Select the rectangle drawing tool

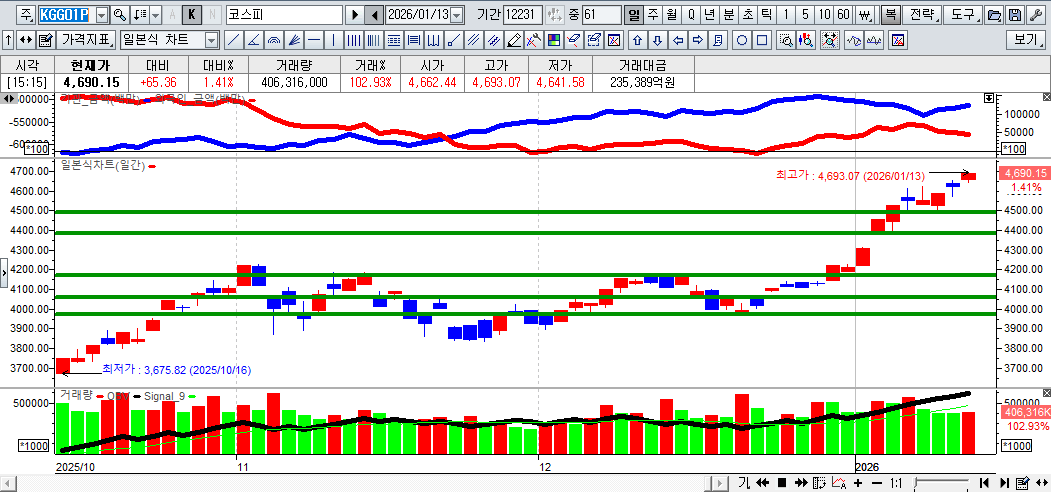[762, 40]
